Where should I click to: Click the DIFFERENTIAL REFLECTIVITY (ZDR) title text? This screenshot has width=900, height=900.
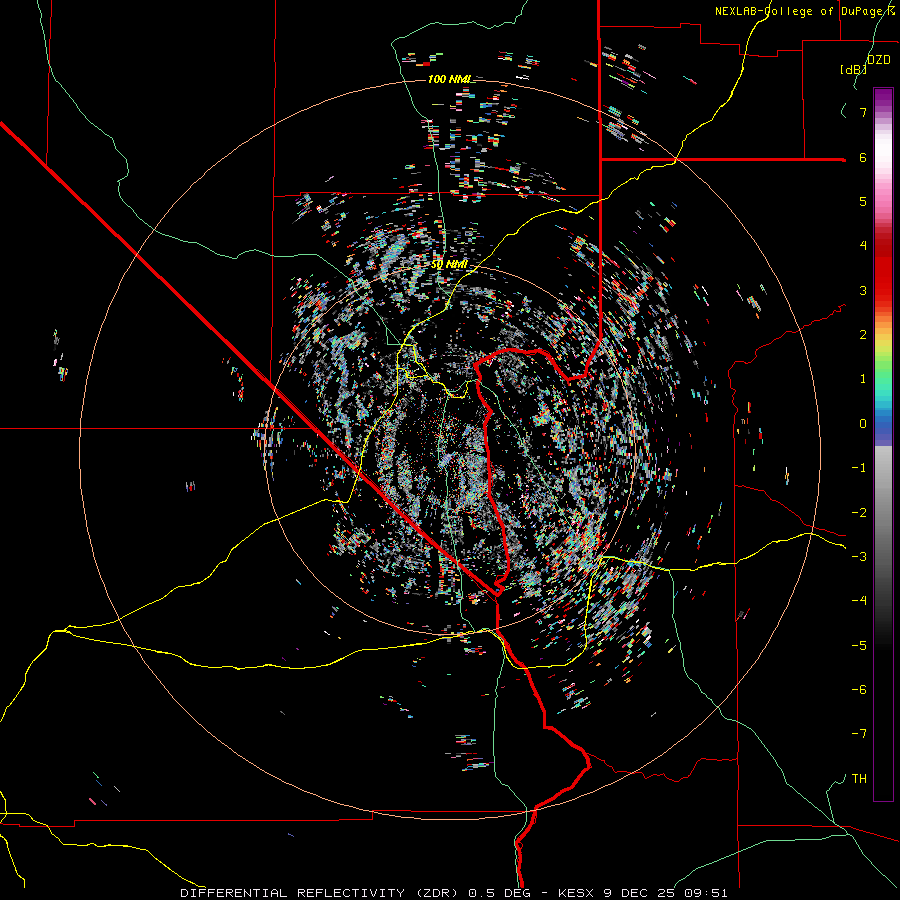[x=320, y=893]
